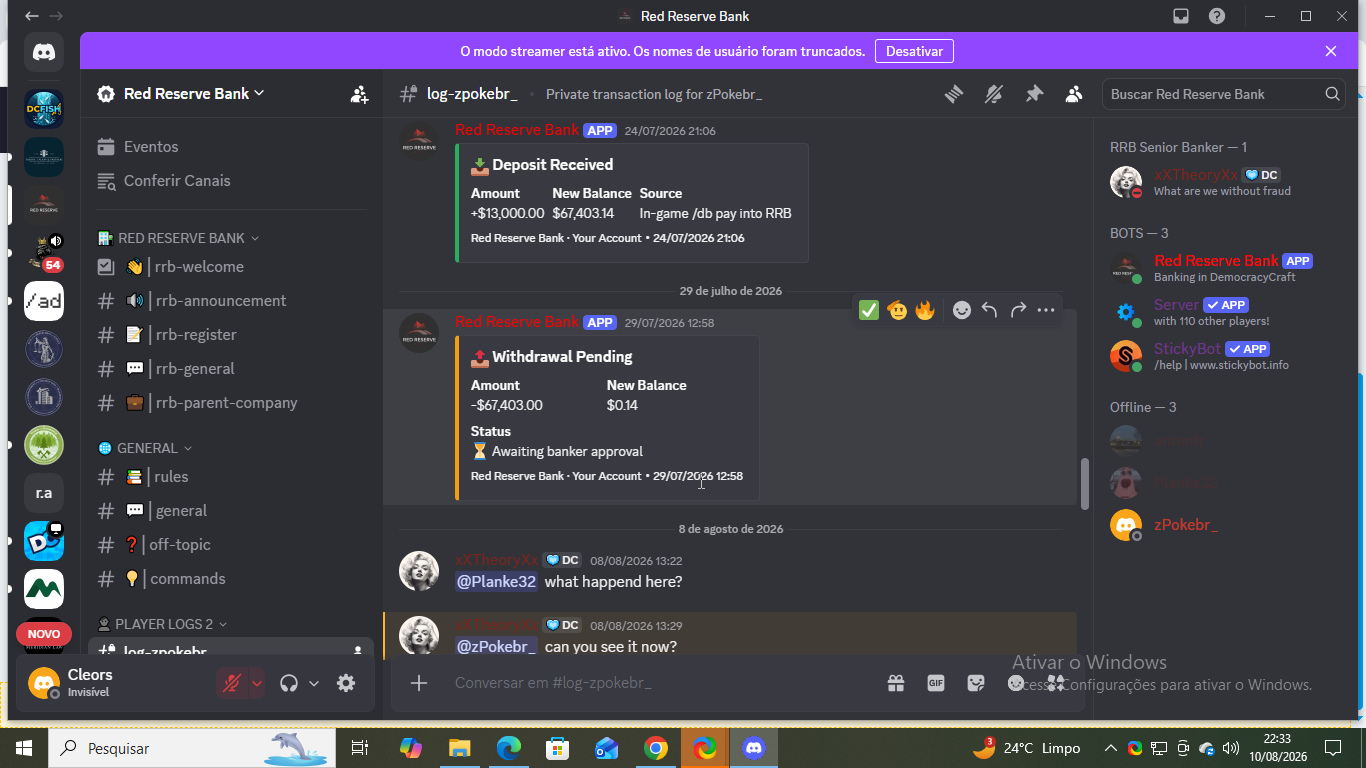The image size is (1366, 768).
Task: Open Microsoft Edge from taskbar
Action: [x=509, y=747]
